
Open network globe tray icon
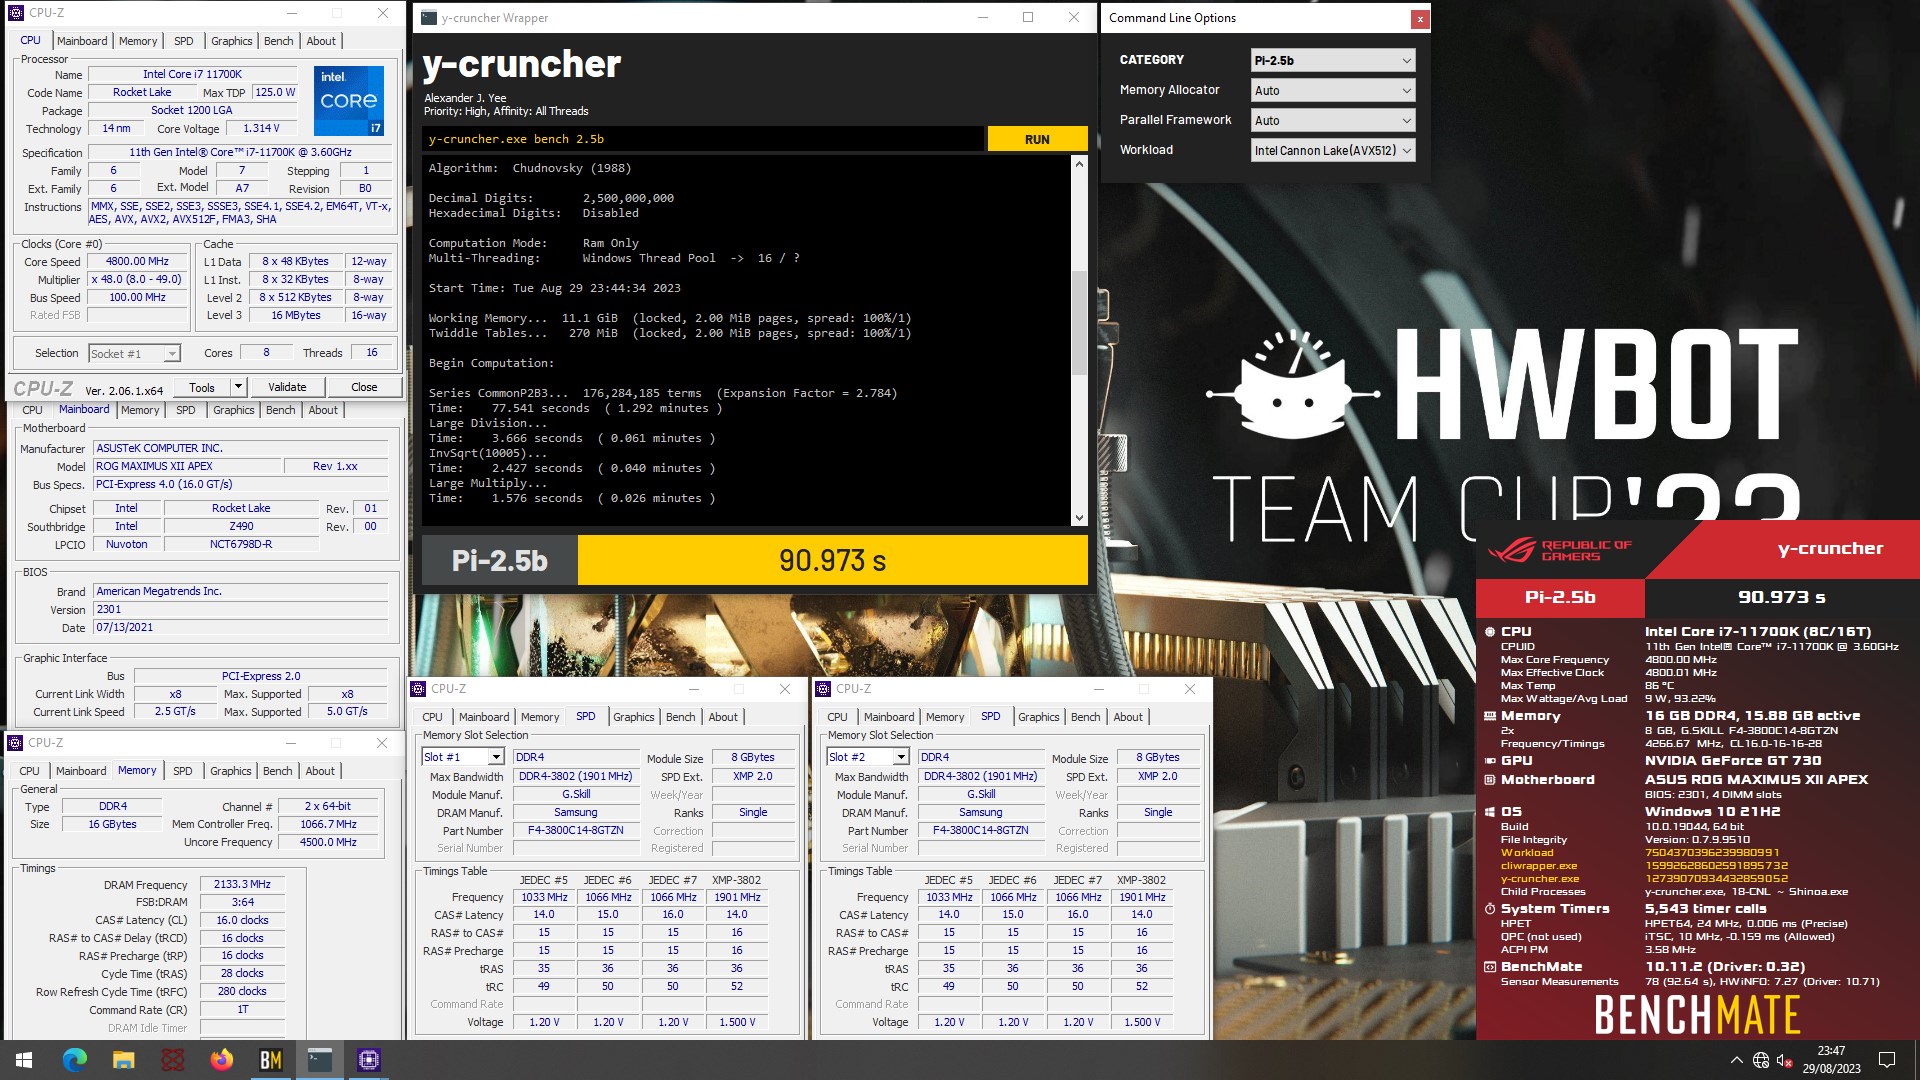(x=1761, y=1060)
